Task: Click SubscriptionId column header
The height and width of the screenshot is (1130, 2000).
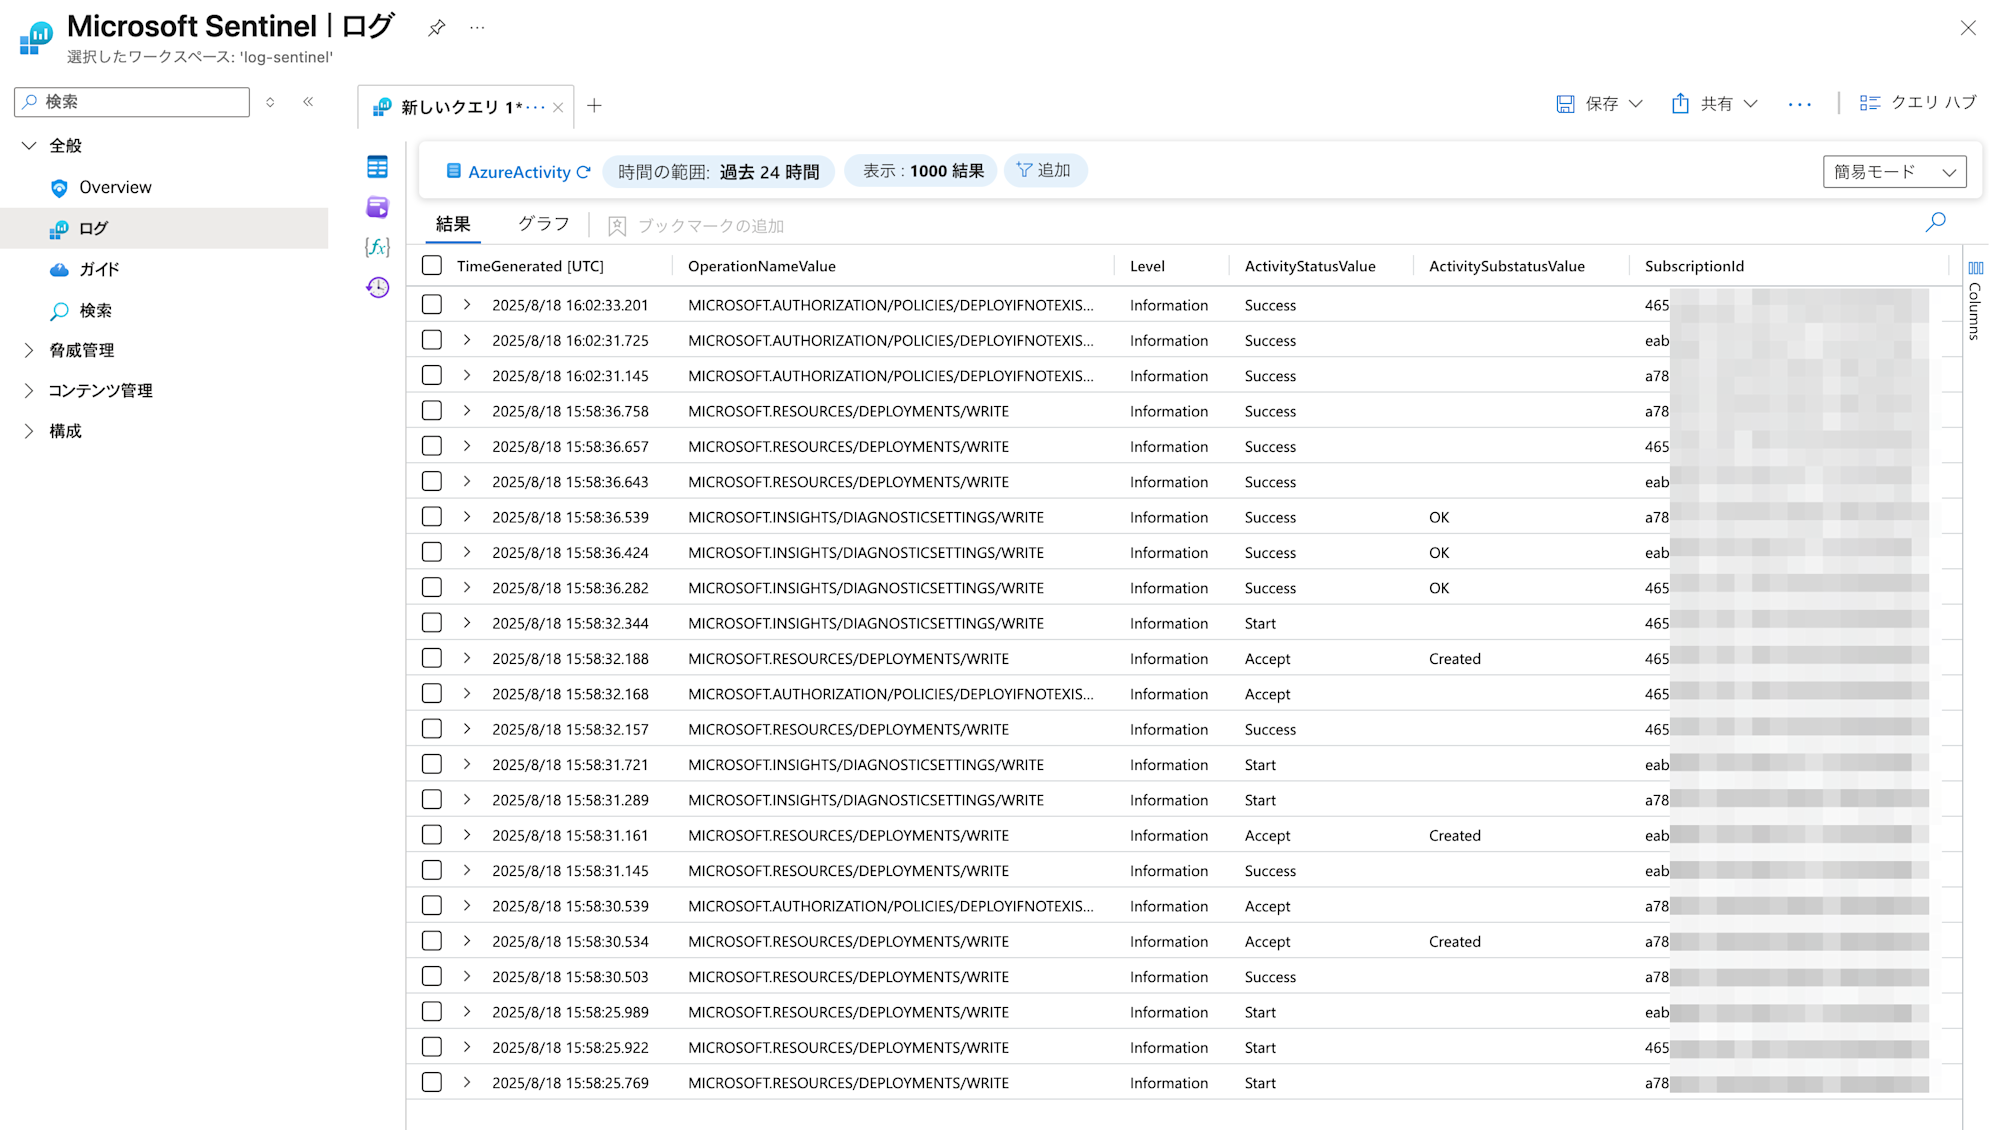Action: 1694,266
